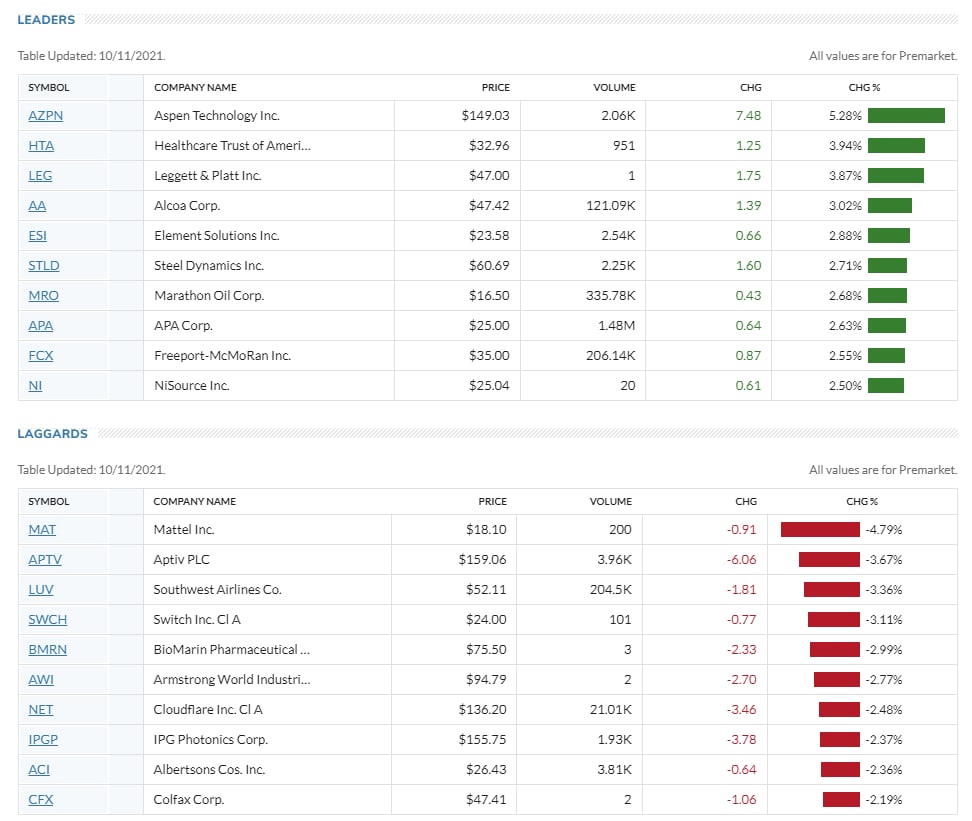Select the Cloudflare Inc. Cl A cell
The image size is (972, 821).
208,709
